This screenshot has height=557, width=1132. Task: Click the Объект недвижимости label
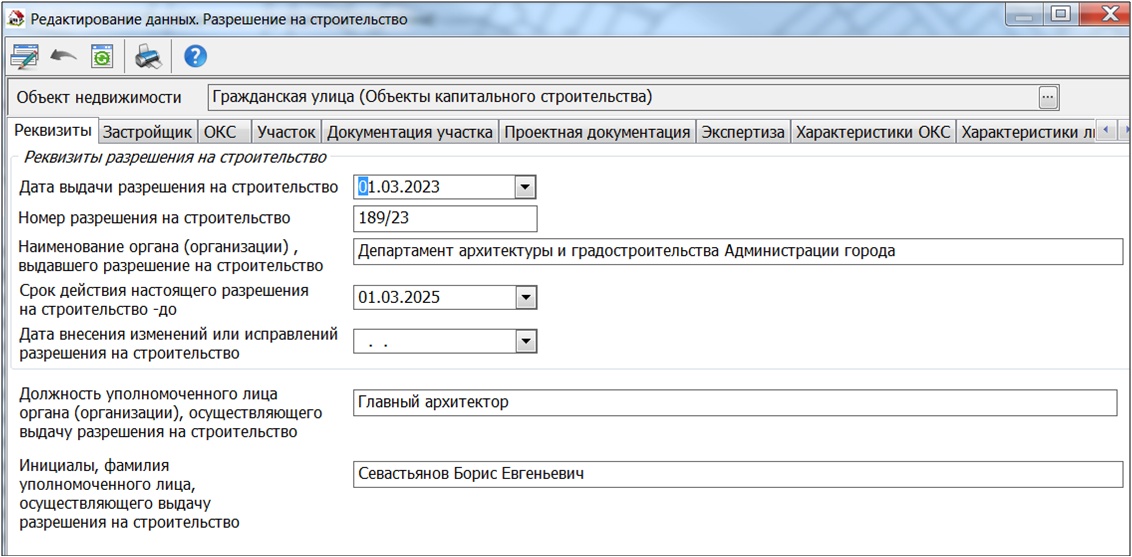pyautogui.click(x=100, y=97)
